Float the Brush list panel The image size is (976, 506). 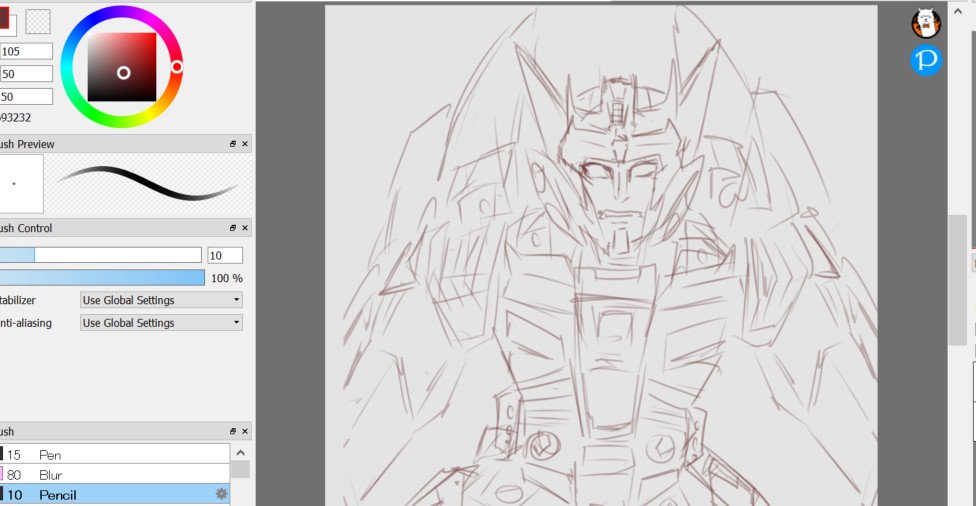[x=233, y=431]
